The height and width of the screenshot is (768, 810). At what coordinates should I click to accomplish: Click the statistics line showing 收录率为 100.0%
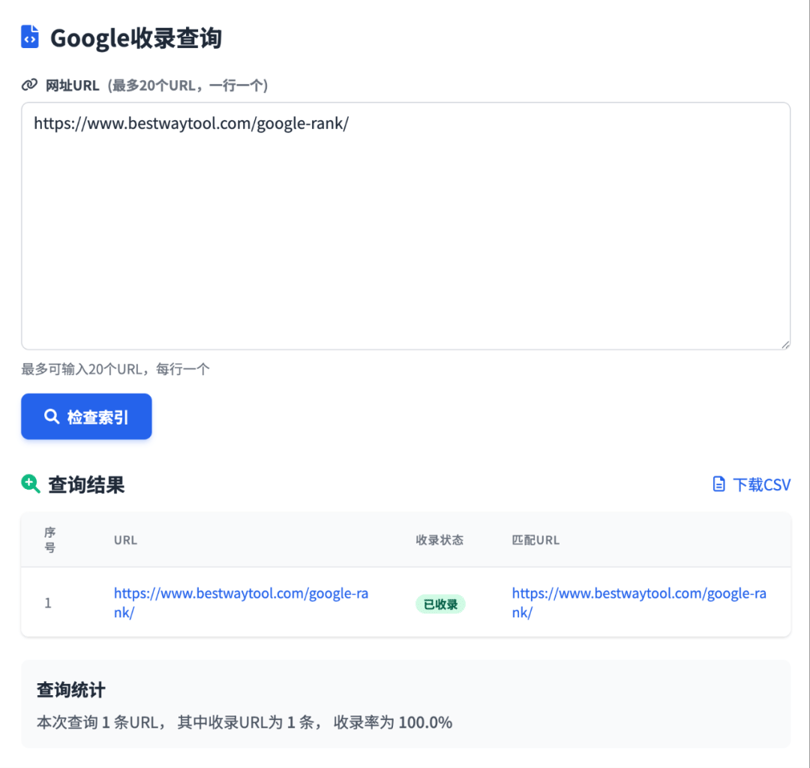coord(244,722)
